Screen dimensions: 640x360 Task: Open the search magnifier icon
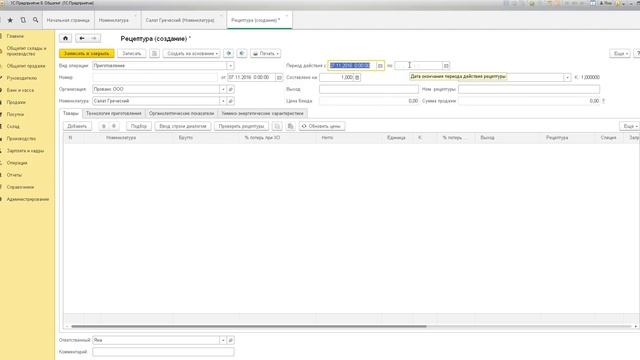click(x=36, y=20)
